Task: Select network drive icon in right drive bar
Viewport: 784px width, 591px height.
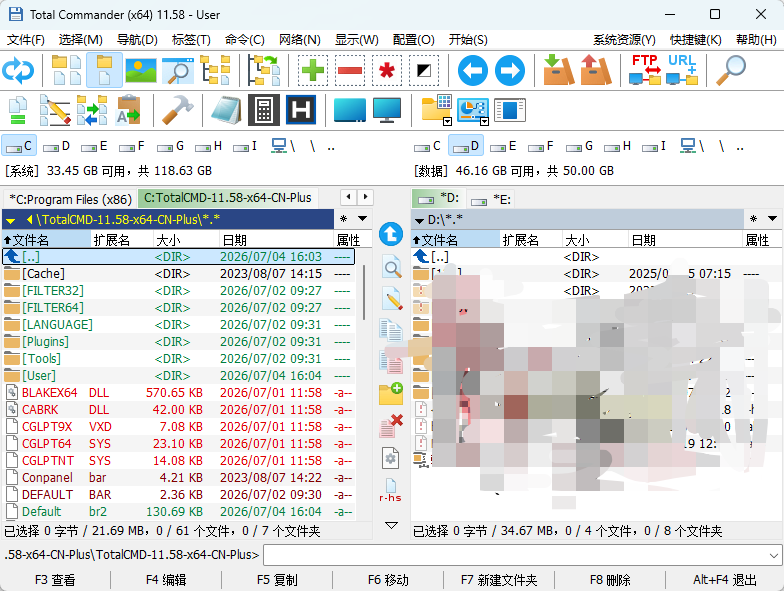Action: 692,146
